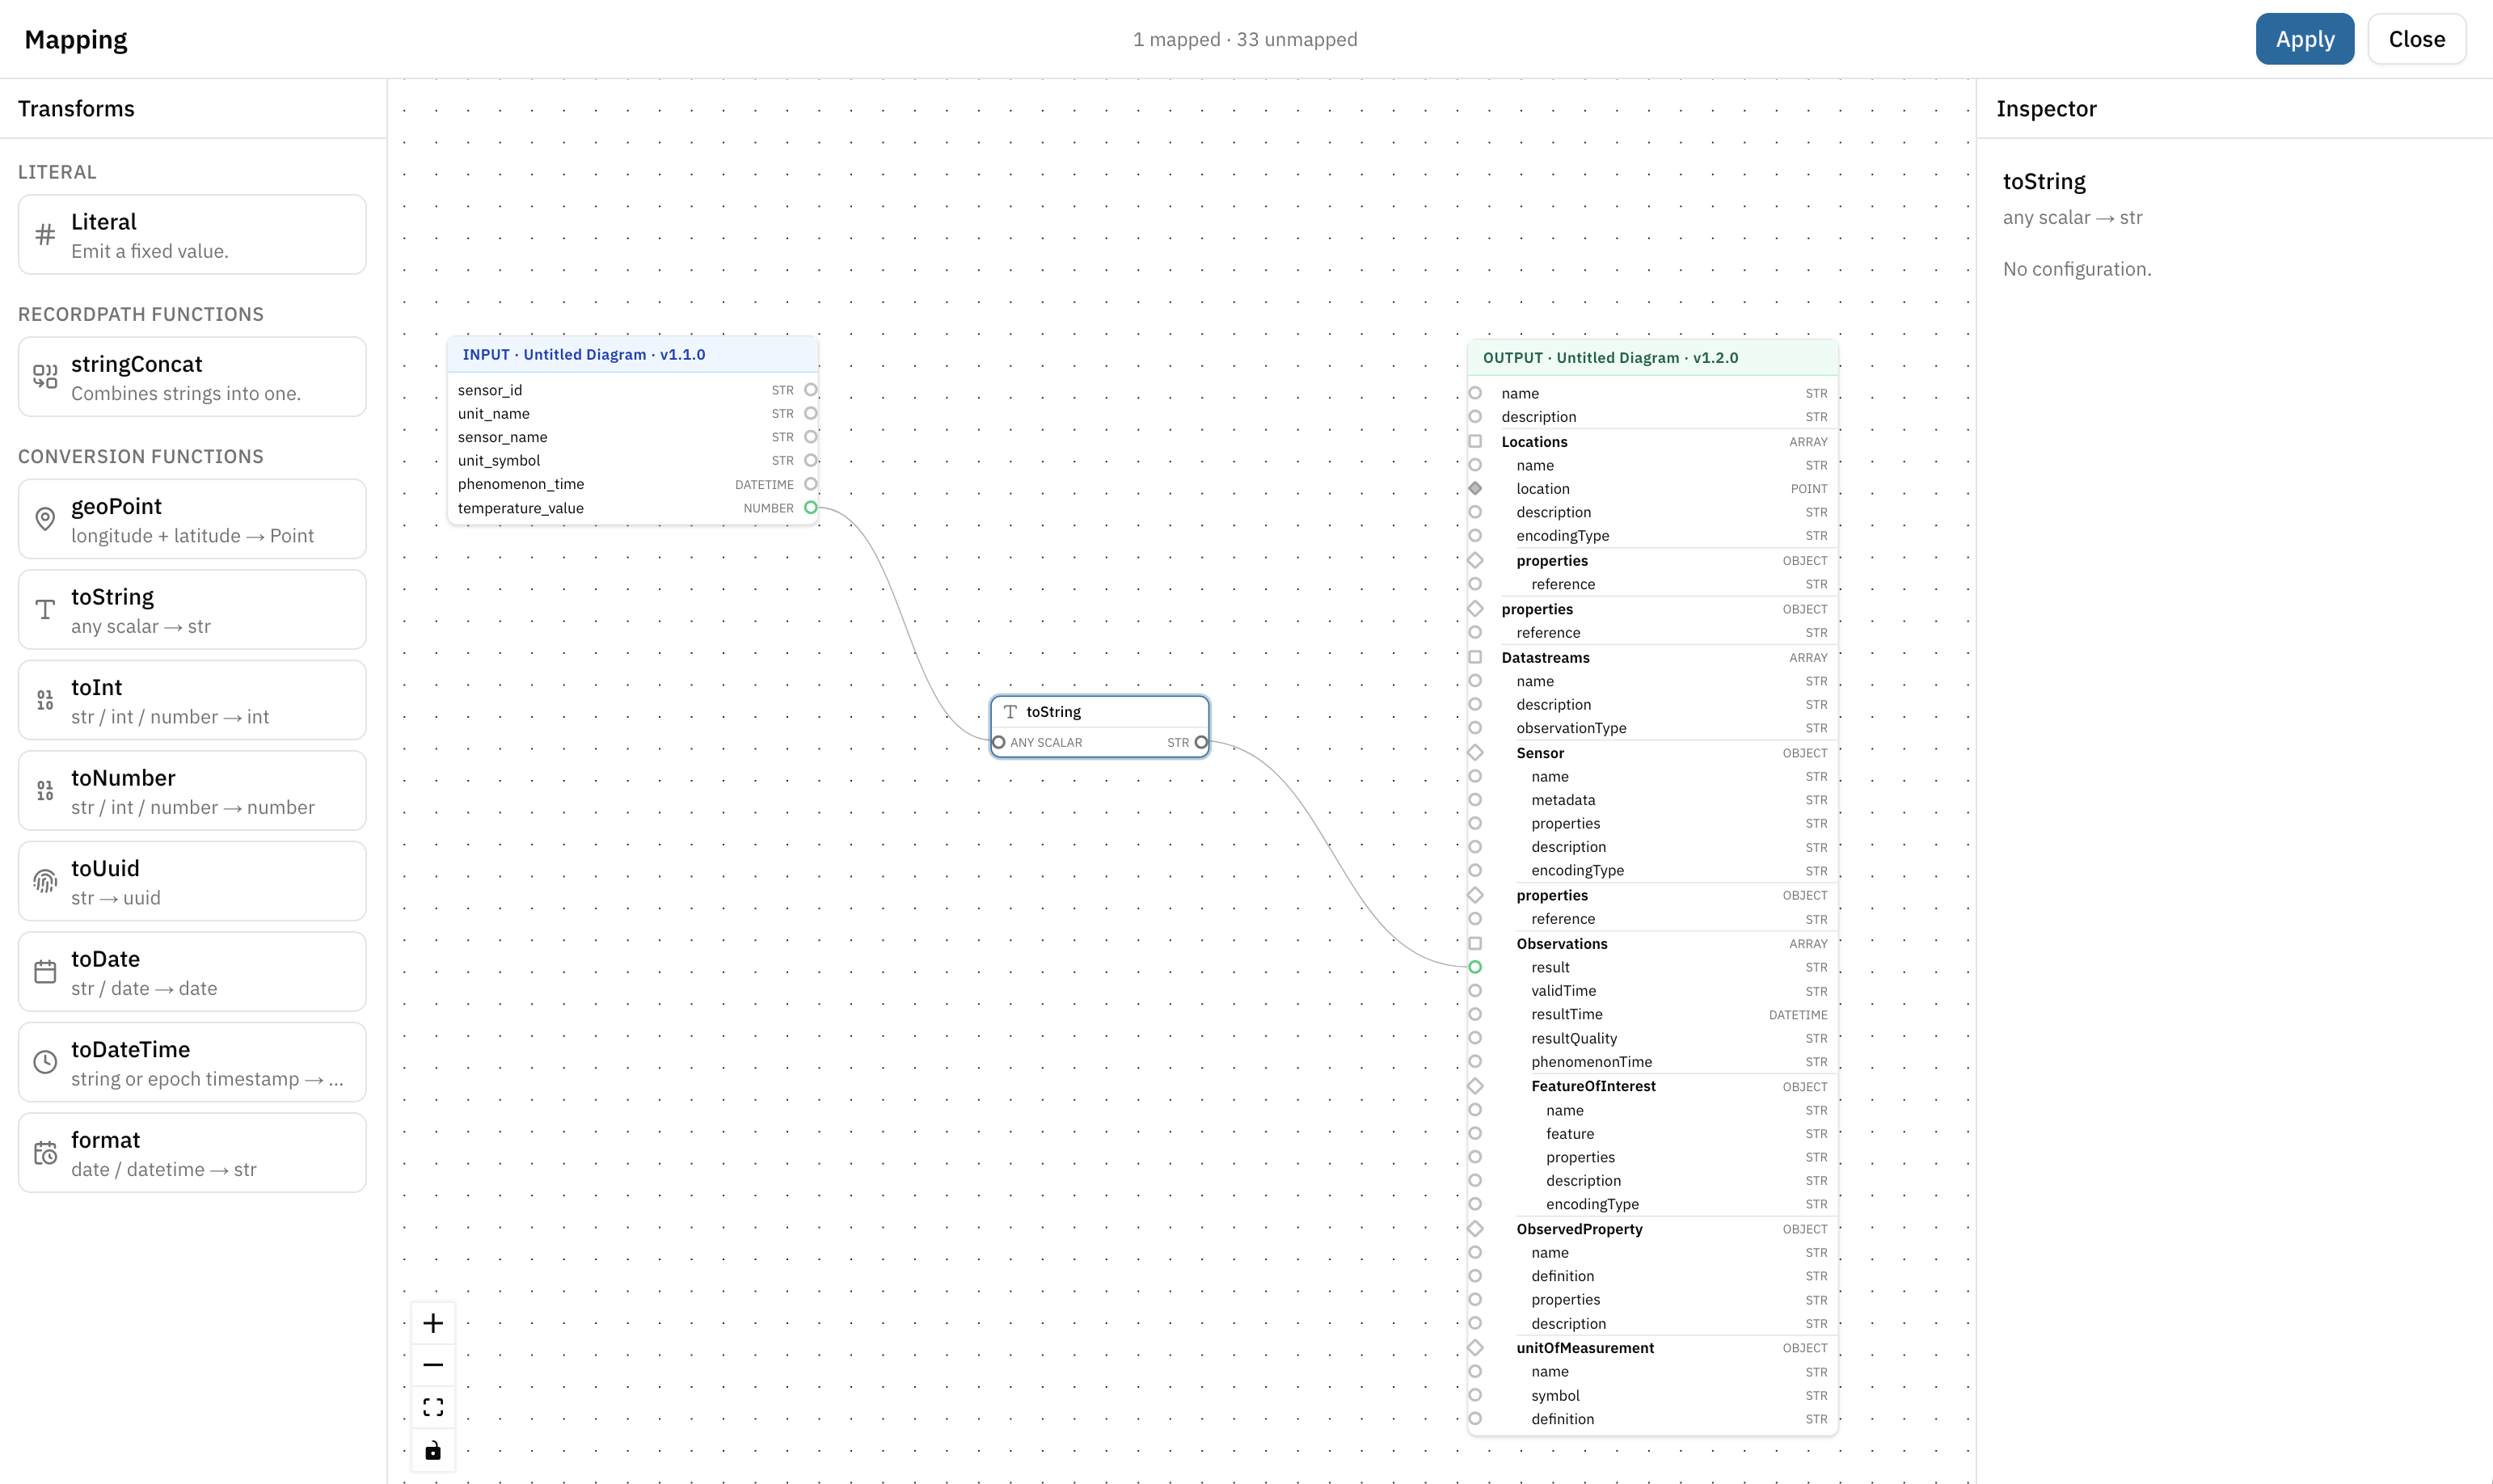The height and width of the screenshot is (1484, 2493).
Task: Select the toUuid transform card
Action: [x=192, y=881]
